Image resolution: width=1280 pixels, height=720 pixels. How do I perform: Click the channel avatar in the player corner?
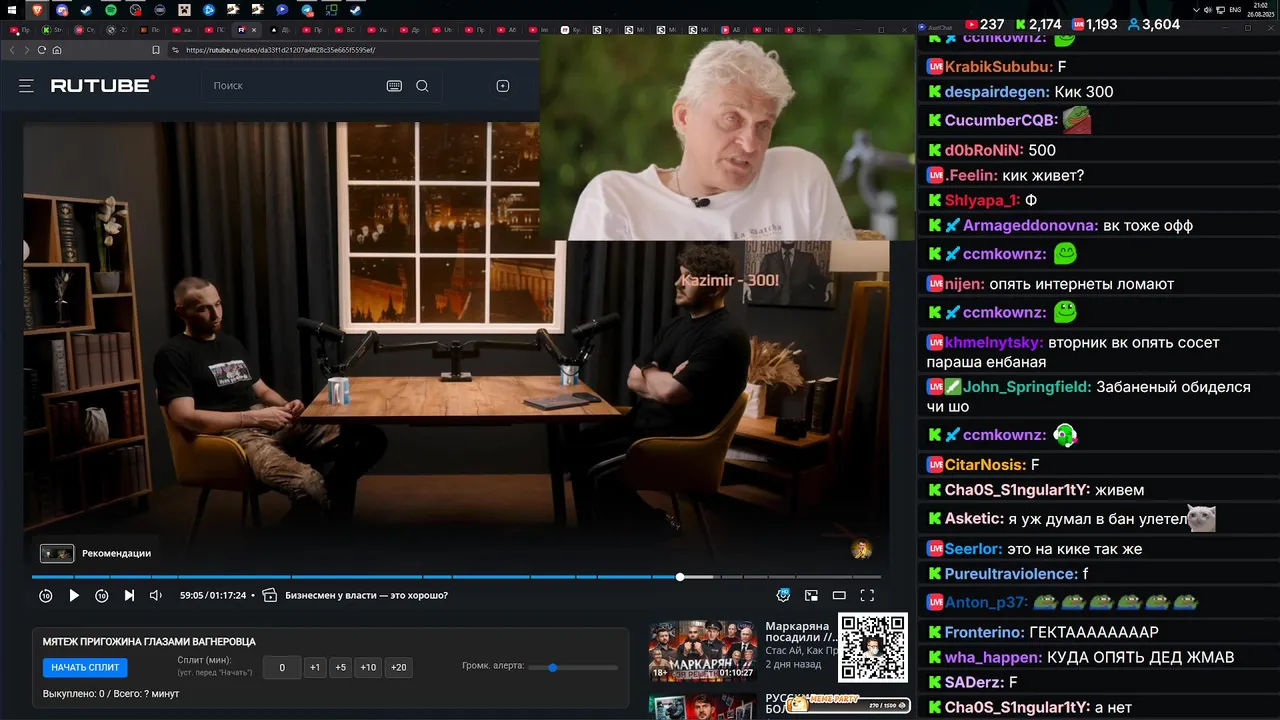(861, 549)
